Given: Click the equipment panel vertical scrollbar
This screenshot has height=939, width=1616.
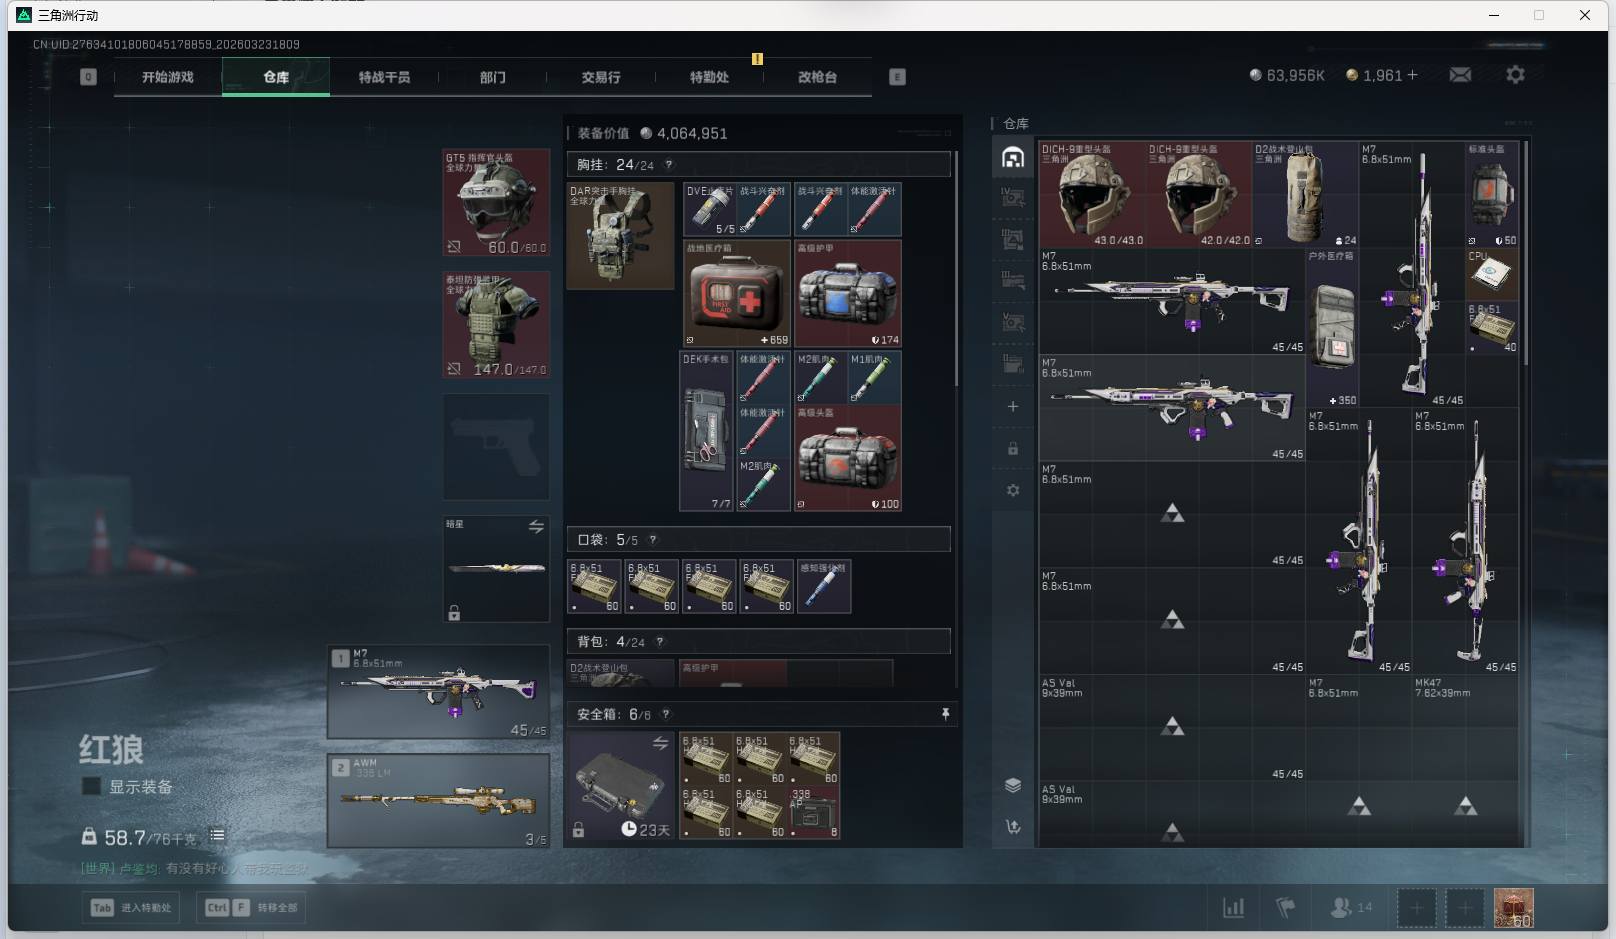Looking at the screenshot, I should click(956, 270).
